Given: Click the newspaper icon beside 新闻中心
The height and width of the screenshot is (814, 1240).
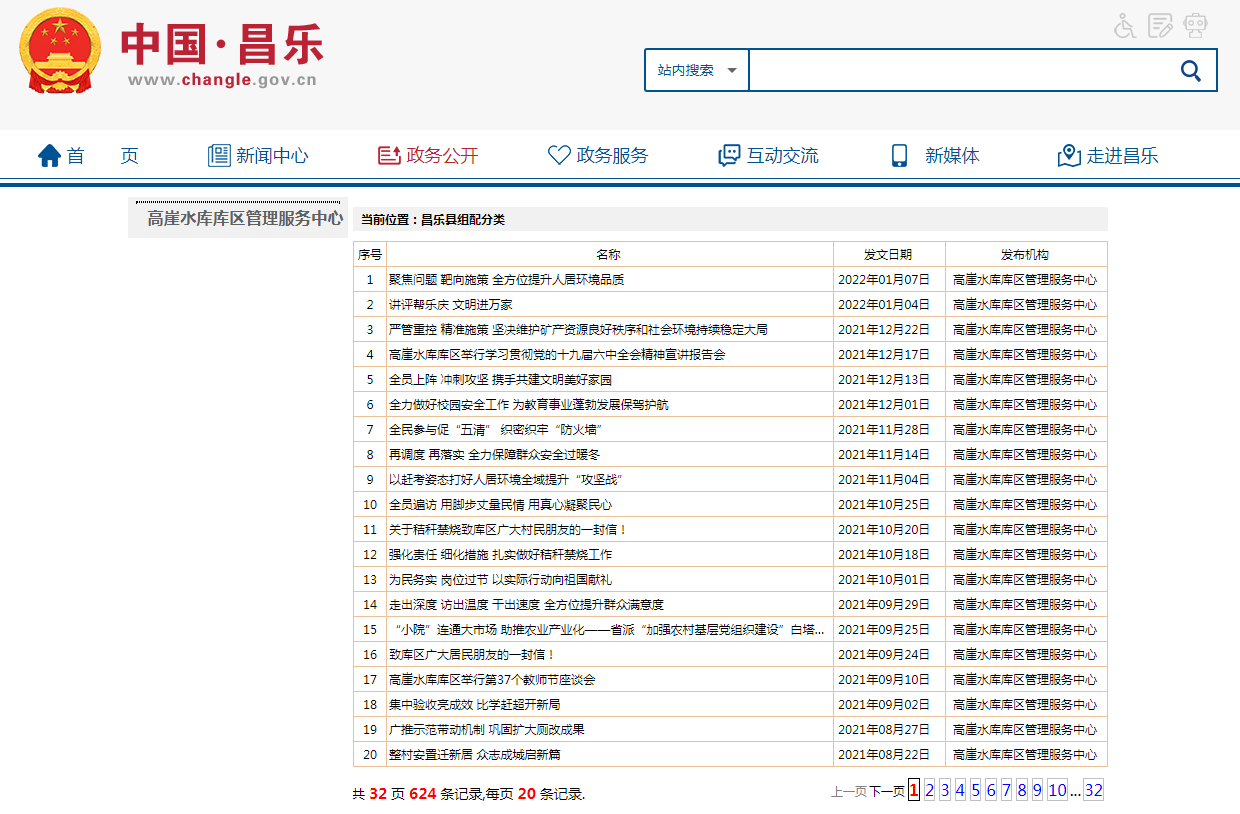Looking at the screenshot, I should 219,156.
